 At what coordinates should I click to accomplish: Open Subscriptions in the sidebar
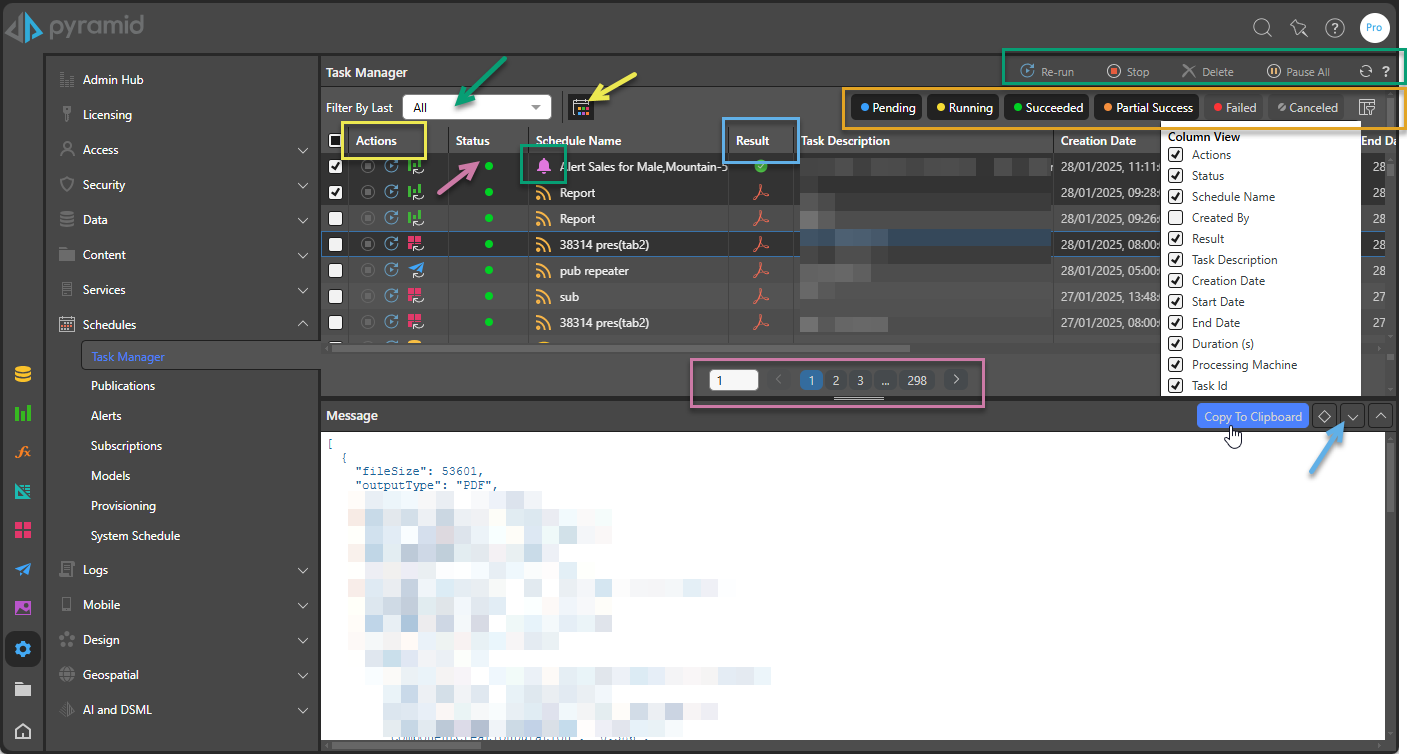click(x=126, y=446)
